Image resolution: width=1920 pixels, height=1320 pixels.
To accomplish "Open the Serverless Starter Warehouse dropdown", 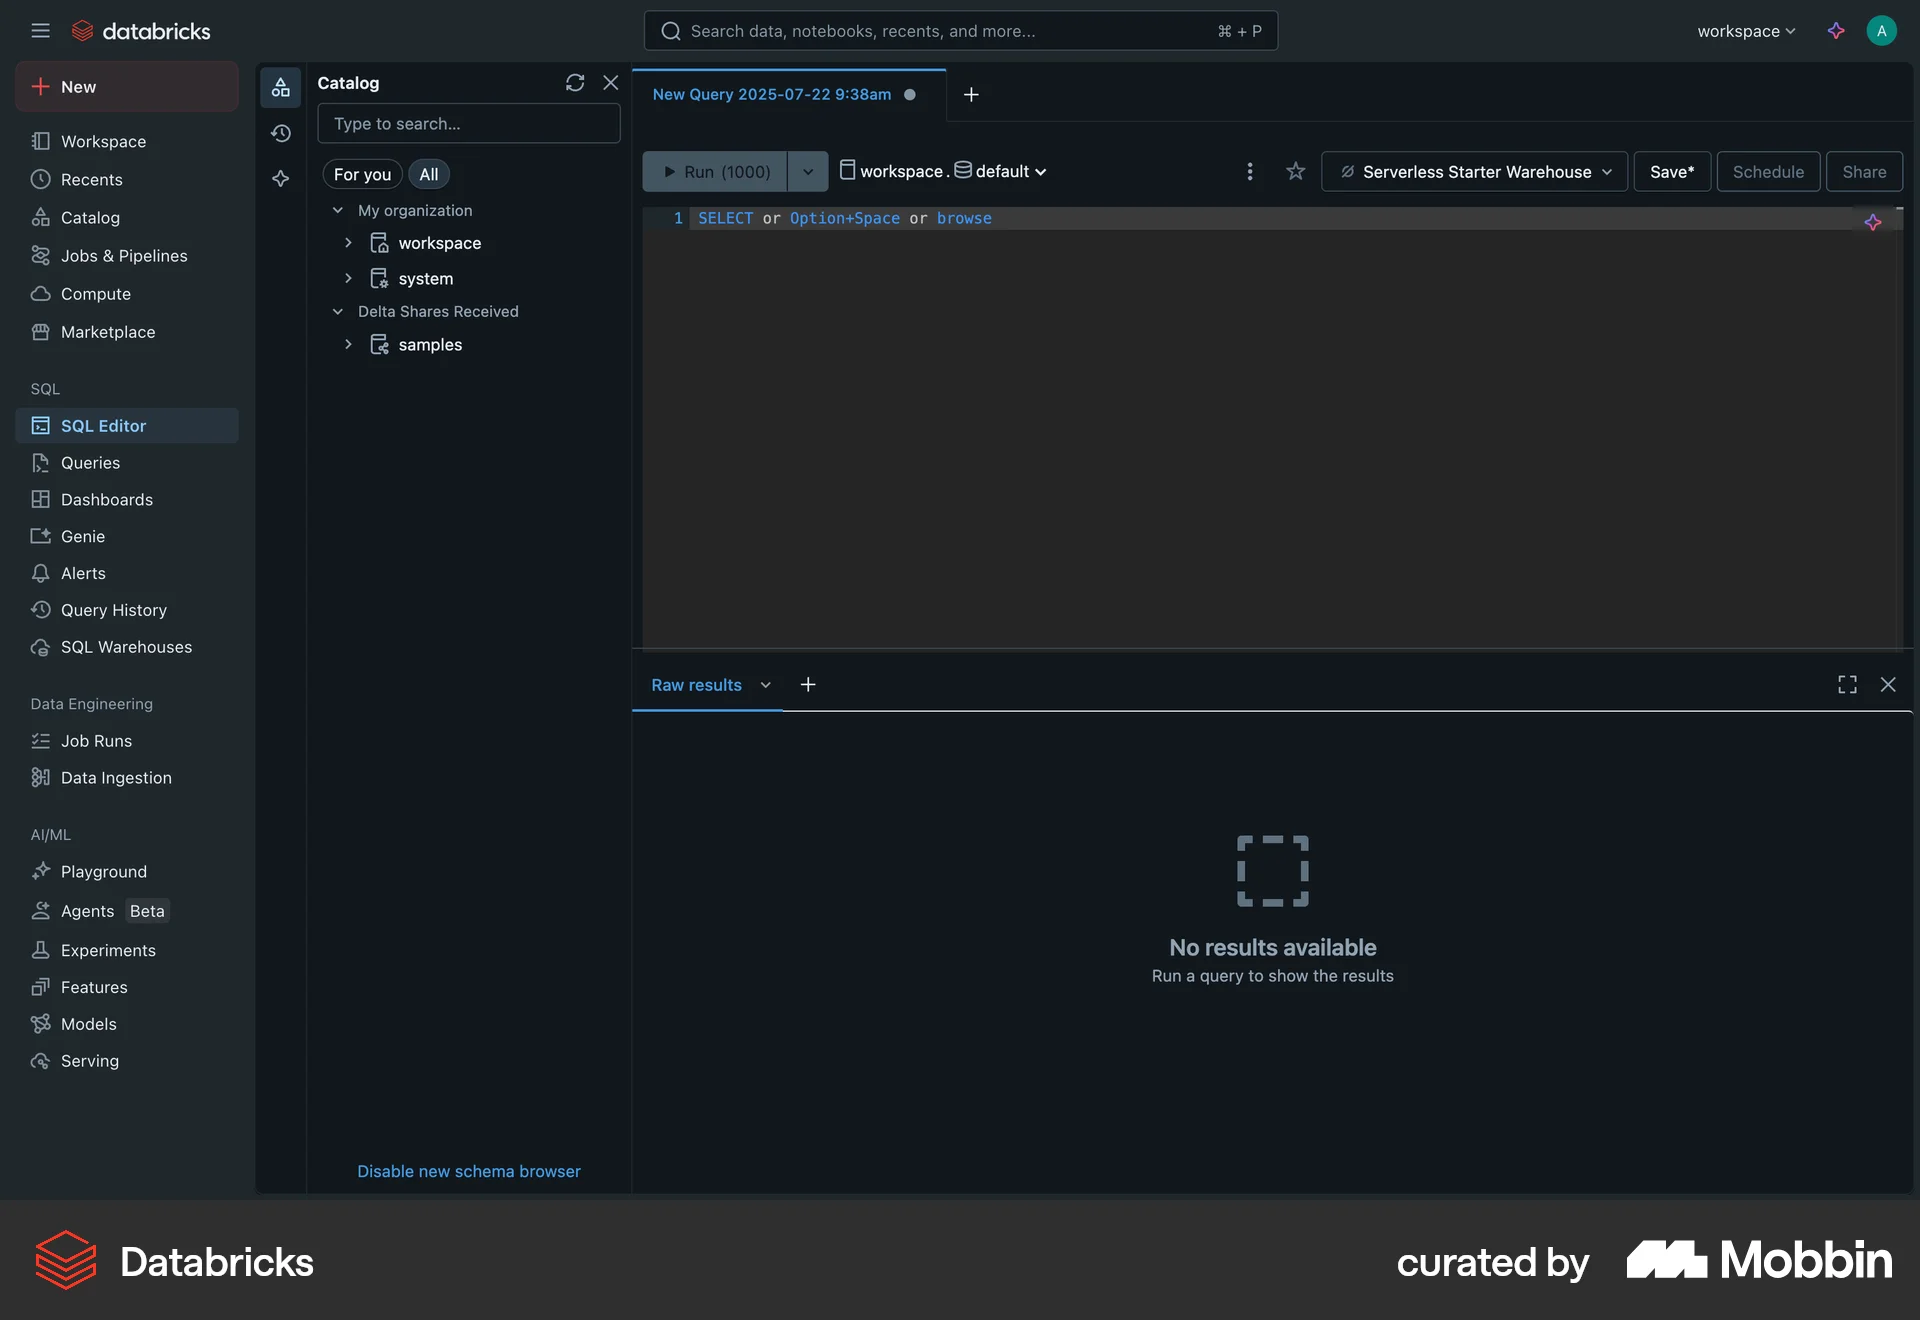I will click(x=1473, y=171).
